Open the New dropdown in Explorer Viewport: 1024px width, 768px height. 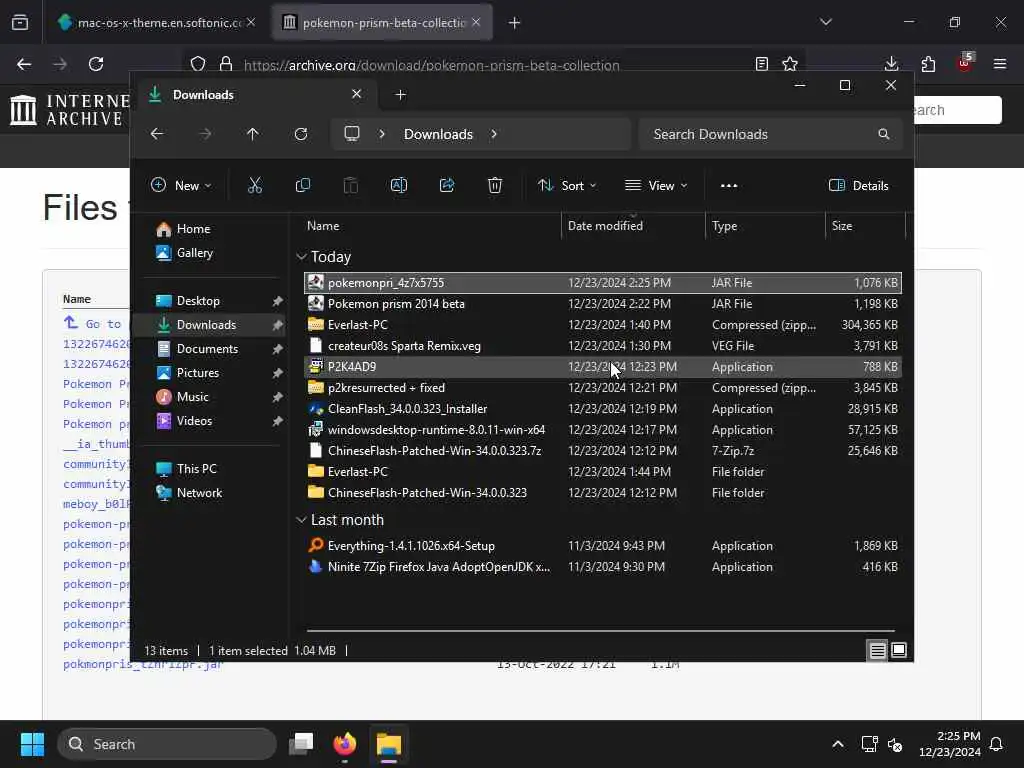pos(181,185)
